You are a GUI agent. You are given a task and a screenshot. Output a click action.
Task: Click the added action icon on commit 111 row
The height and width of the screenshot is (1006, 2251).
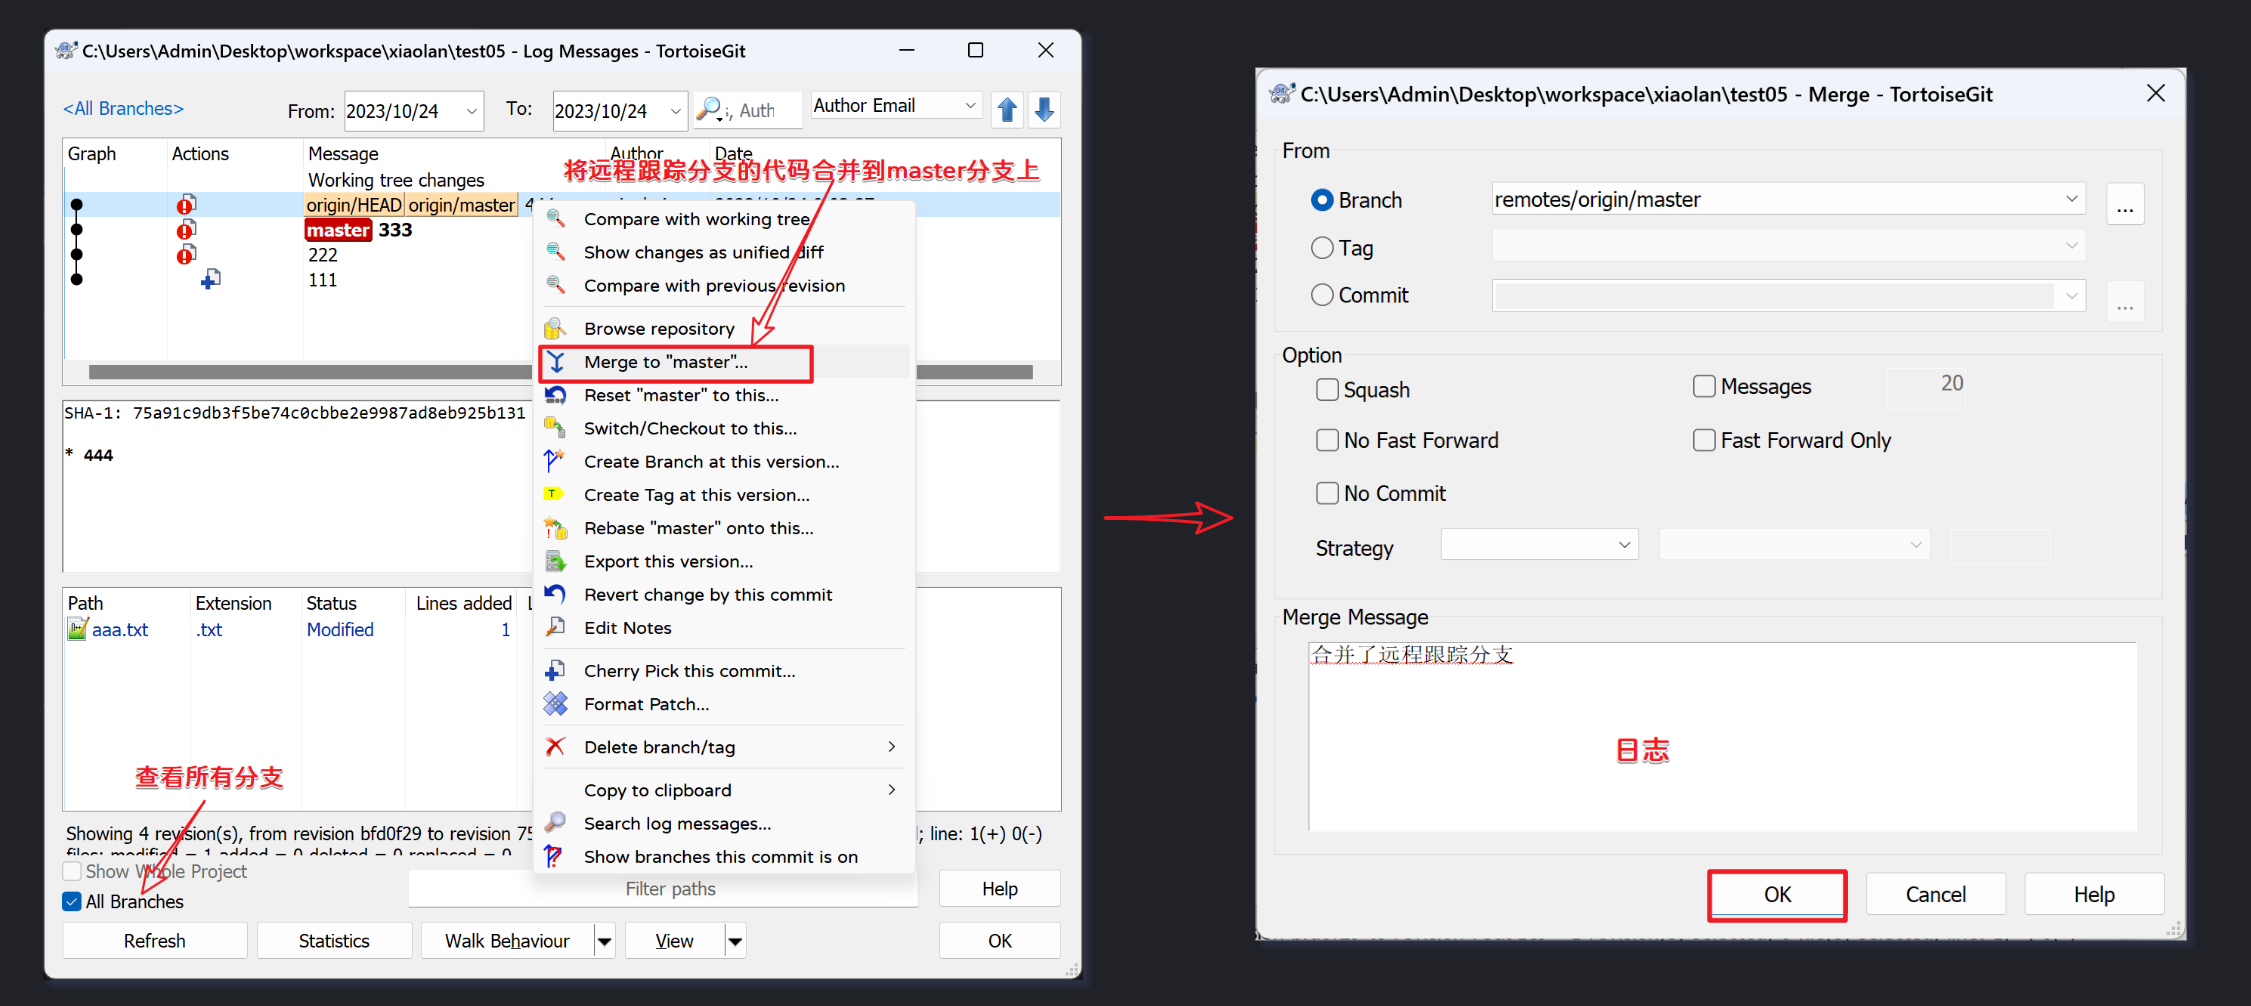click(x=210, y=279)
